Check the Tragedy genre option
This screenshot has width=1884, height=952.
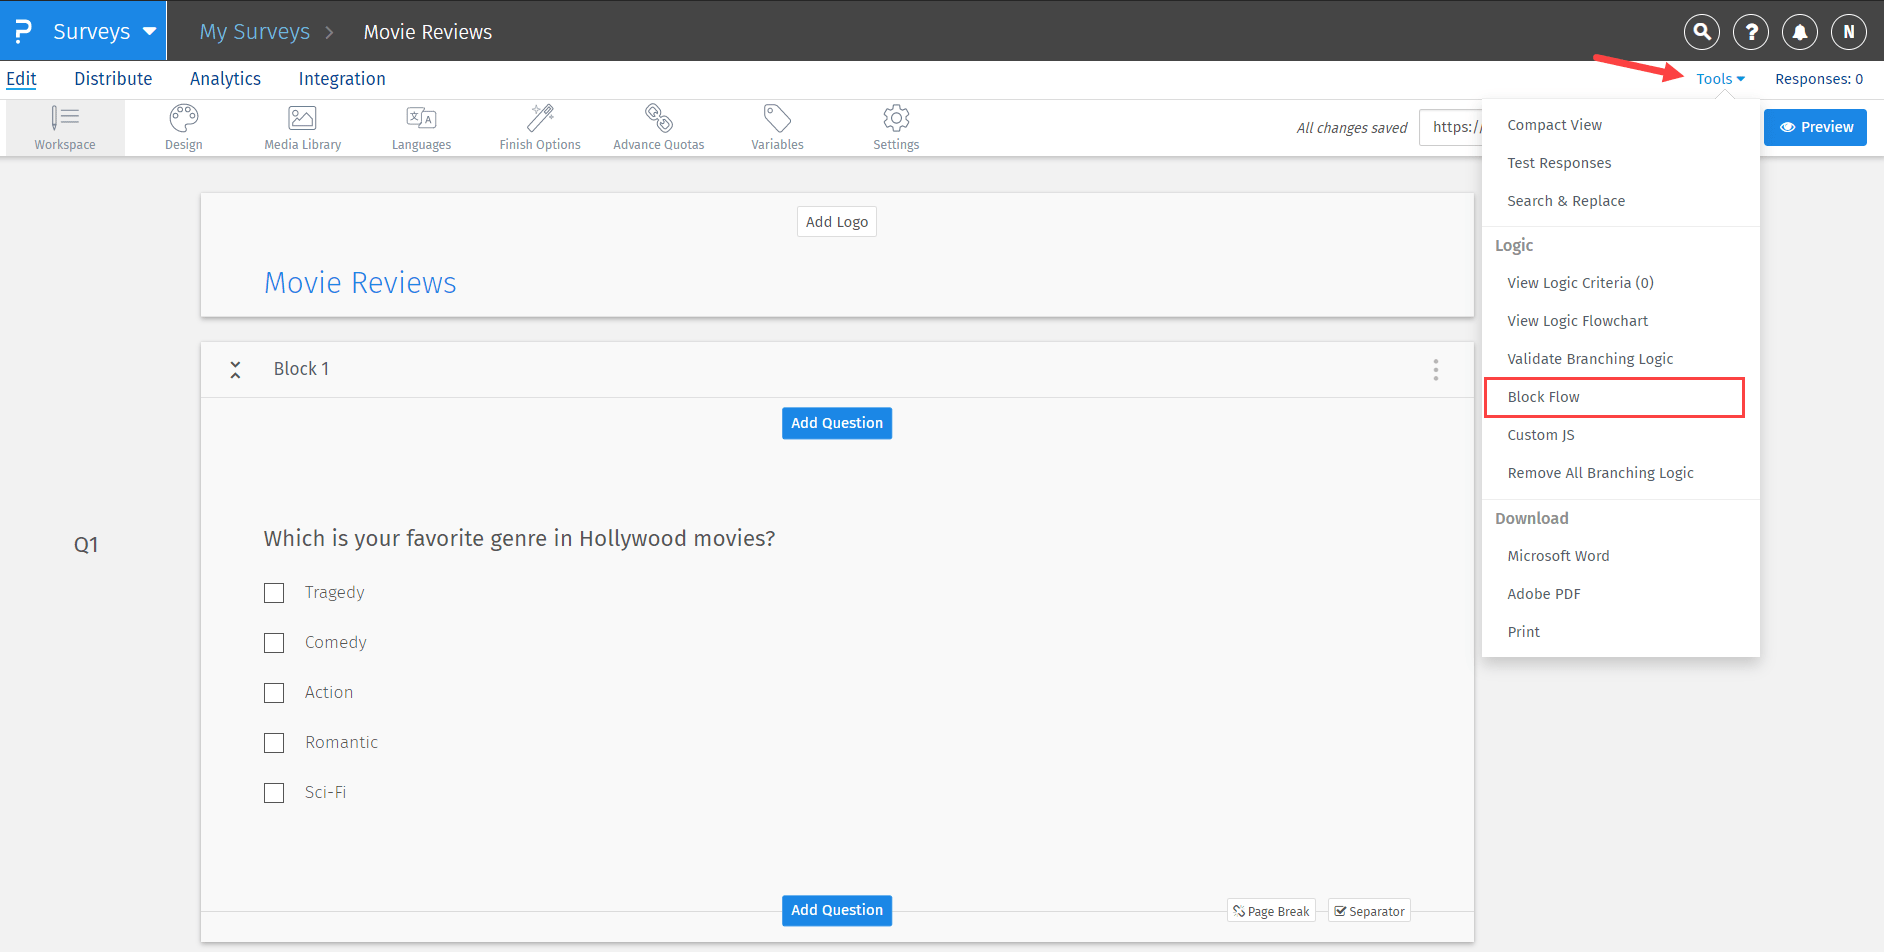pyautogui.click(x=274, y=592)
